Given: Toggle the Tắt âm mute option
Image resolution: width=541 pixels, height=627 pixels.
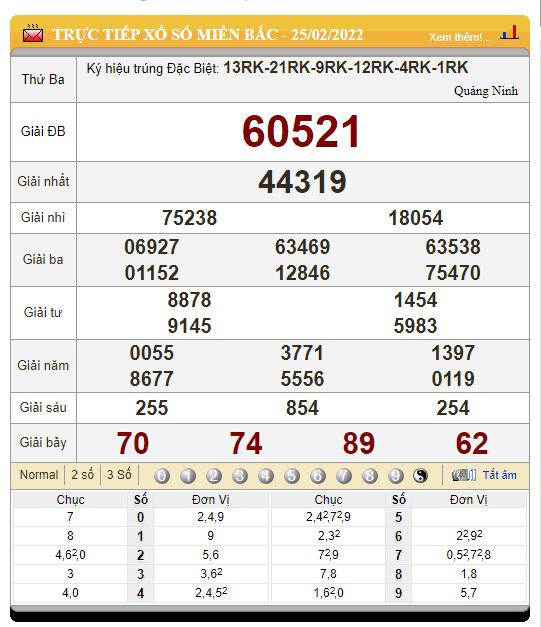Looking at the screenshot, I should pos(499,475).
